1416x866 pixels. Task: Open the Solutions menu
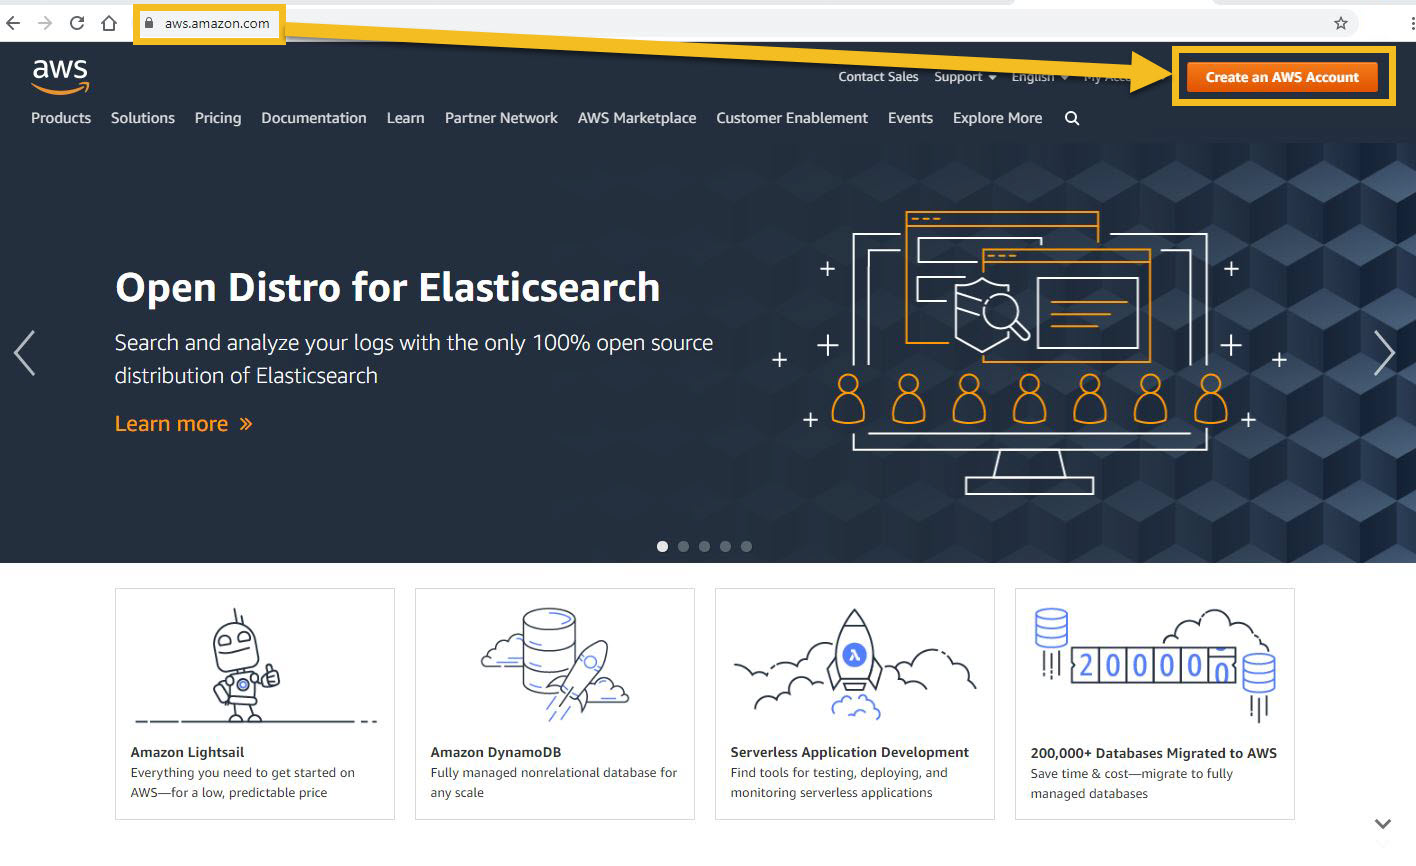(x=143, y=118)
